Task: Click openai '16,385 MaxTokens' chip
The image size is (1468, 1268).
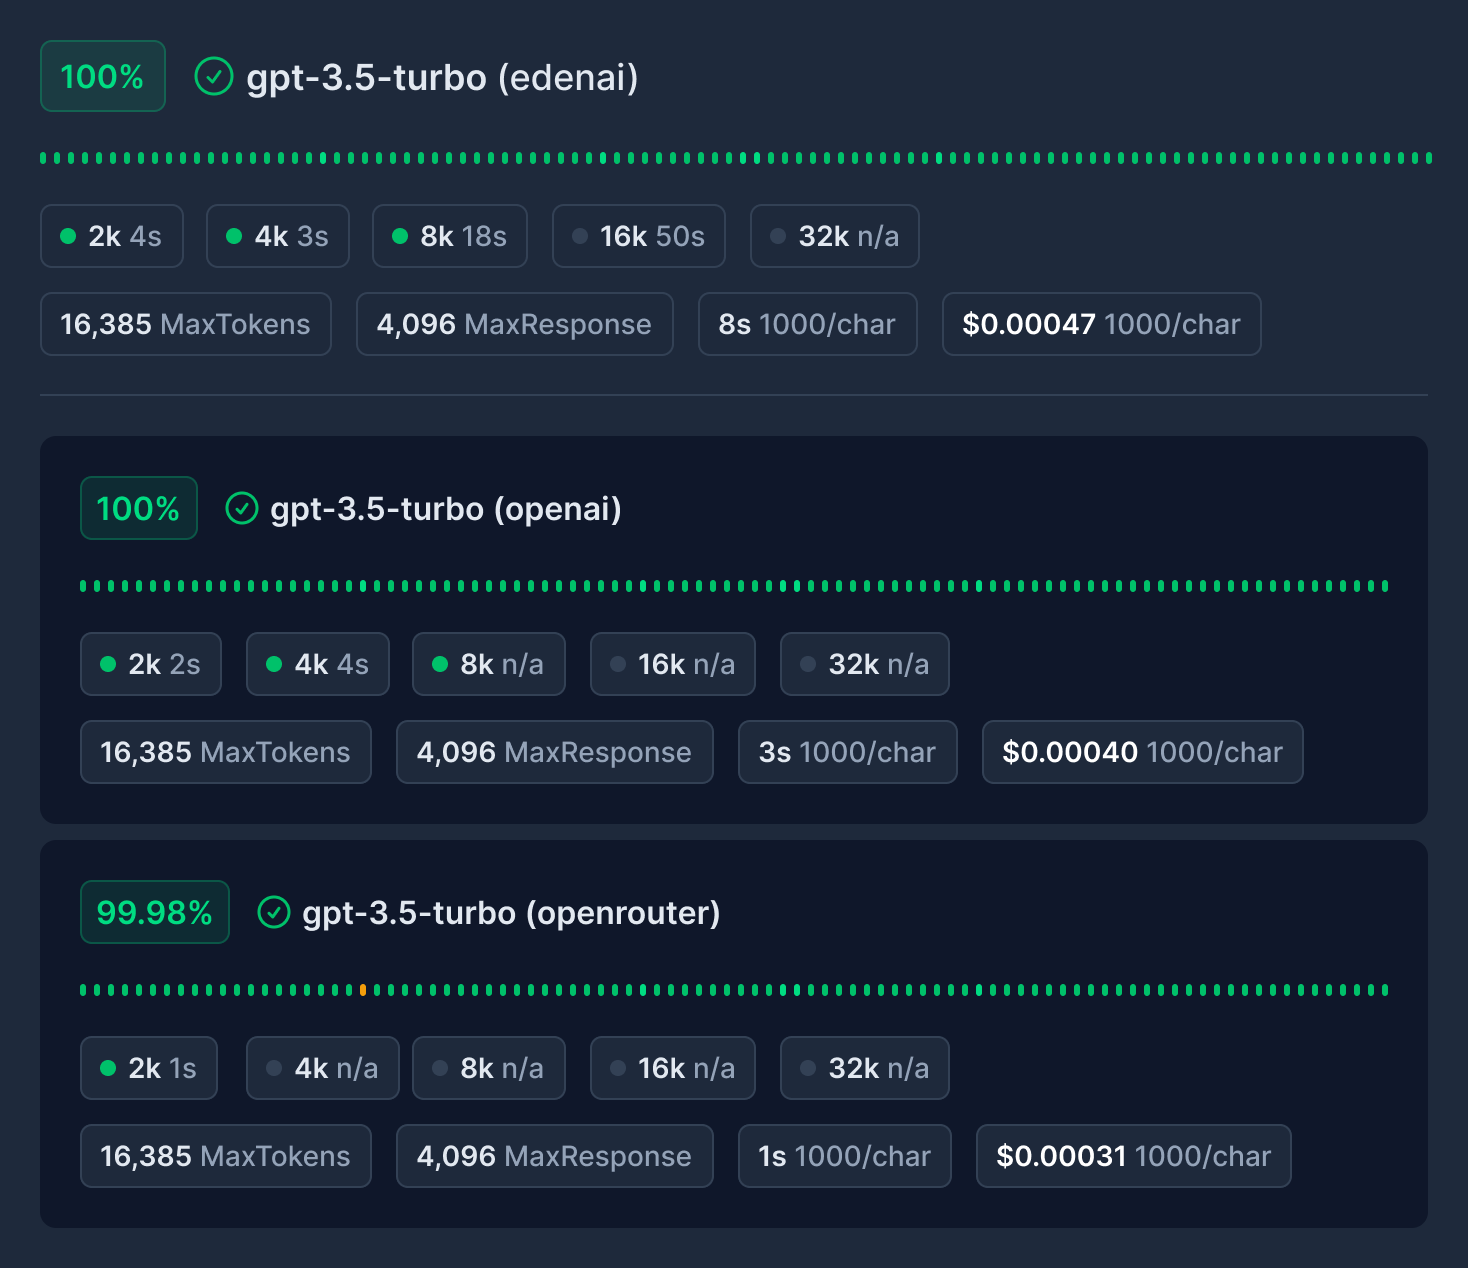Action: [x=226, y=752]
